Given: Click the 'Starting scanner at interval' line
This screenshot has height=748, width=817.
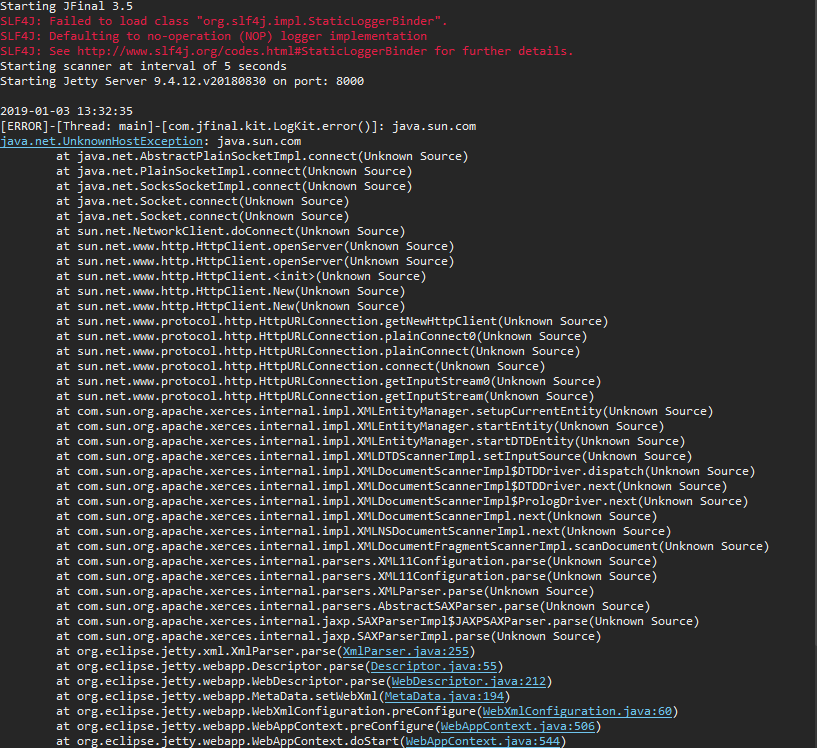Looking at the screenshot, I should pos(143,67).
